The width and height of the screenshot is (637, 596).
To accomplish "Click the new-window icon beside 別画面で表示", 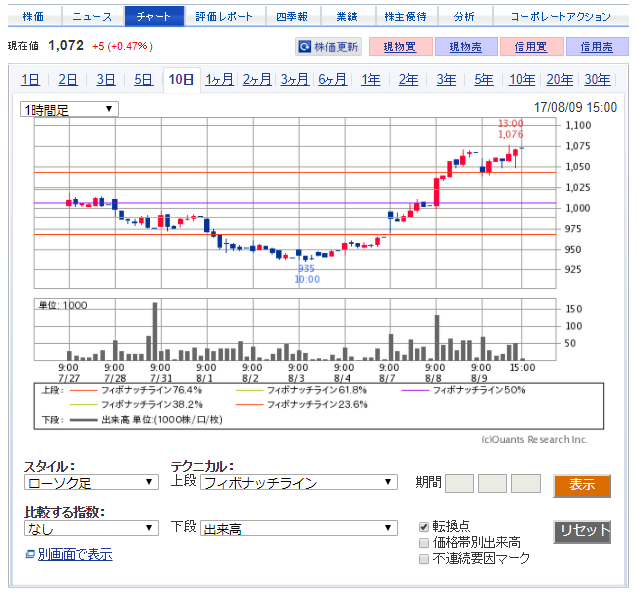I will (x=30, y=554).
